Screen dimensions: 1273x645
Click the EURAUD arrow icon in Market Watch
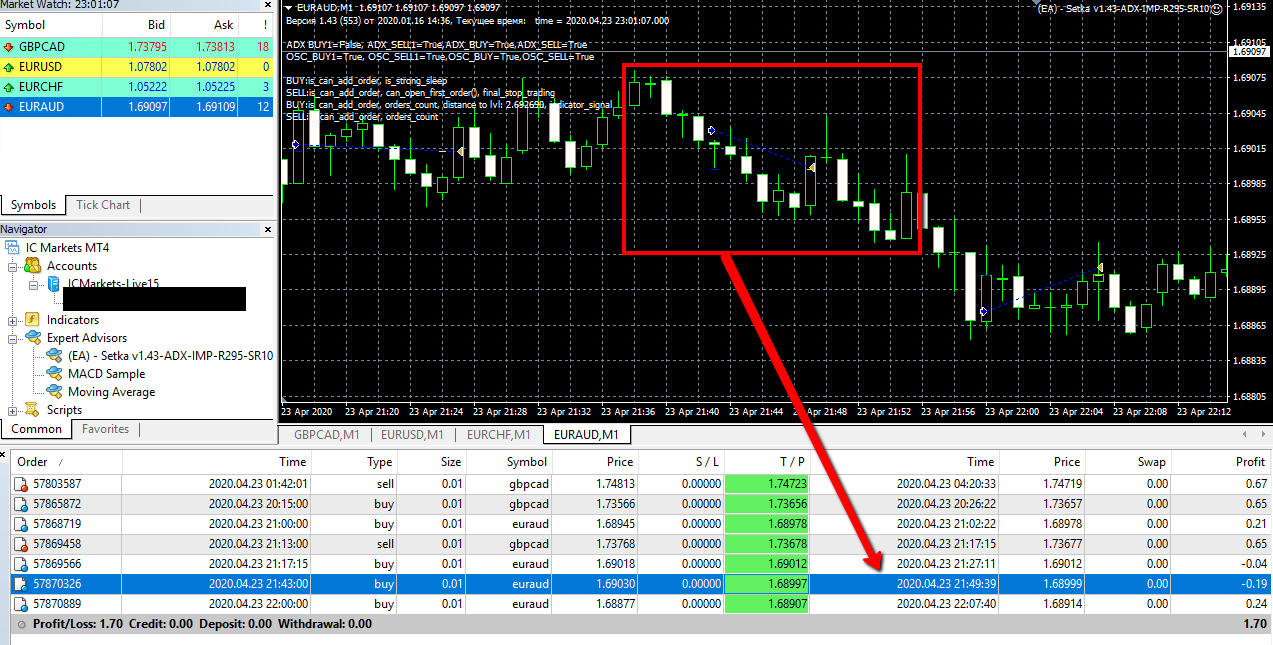click(9, 107)
